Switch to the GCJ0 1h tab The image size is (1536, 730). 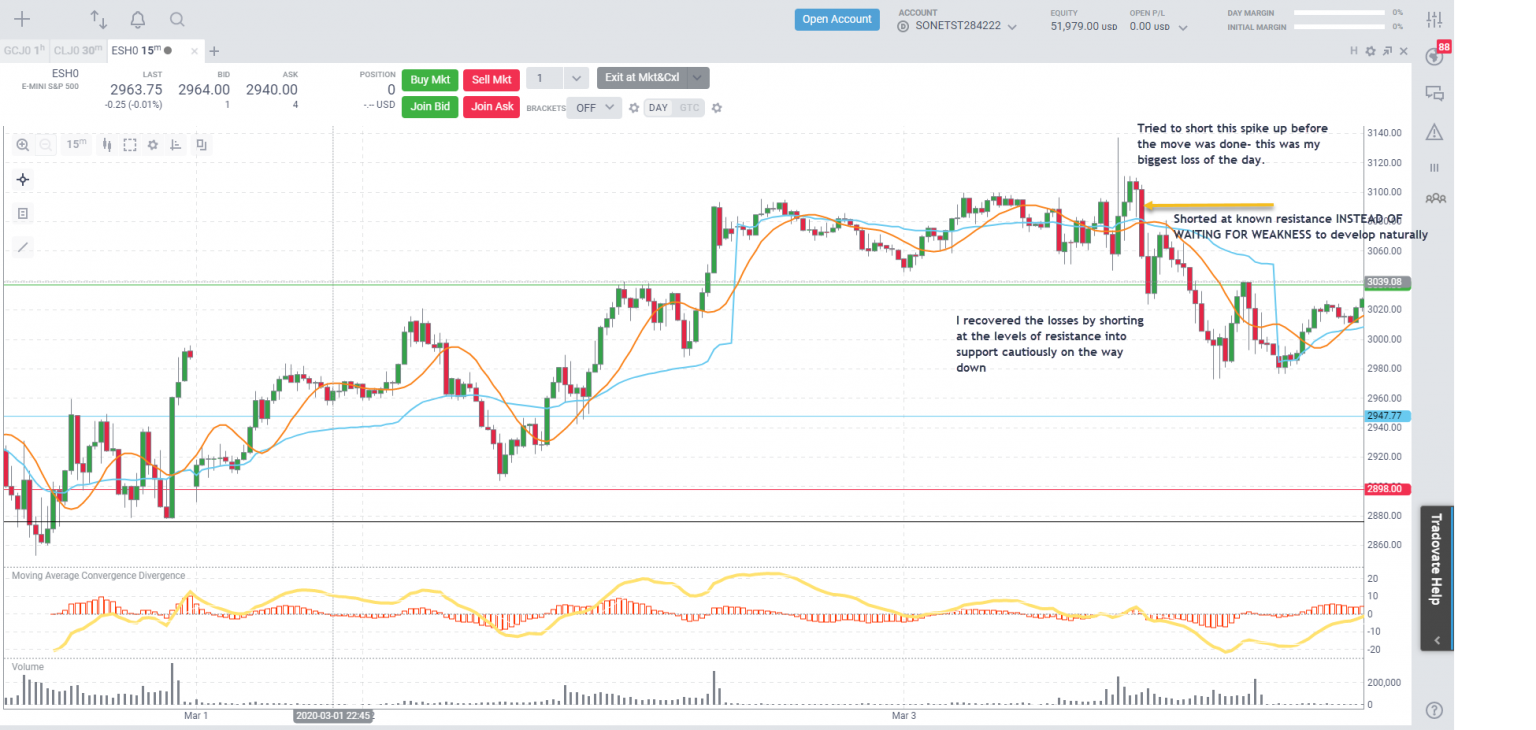coord(24,50)
